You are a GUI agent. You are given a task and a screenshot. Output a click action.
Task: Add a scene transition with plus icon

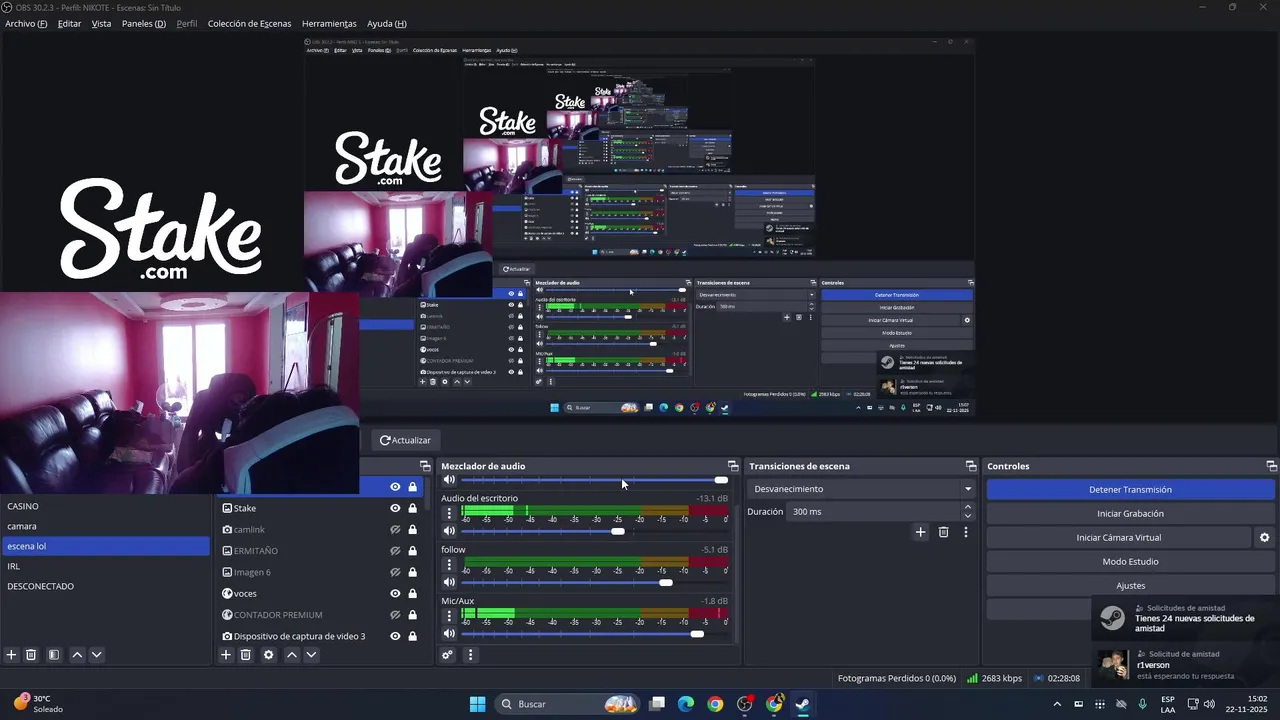[921, 532]
